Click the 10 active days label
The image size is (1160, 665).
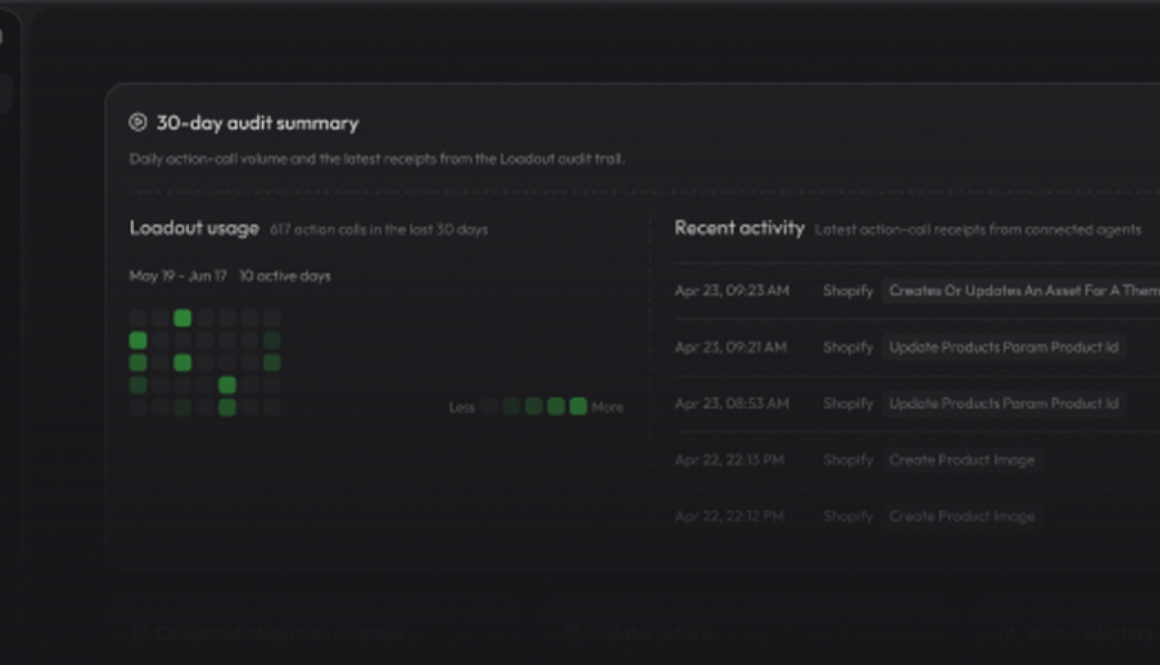[285, 276]
